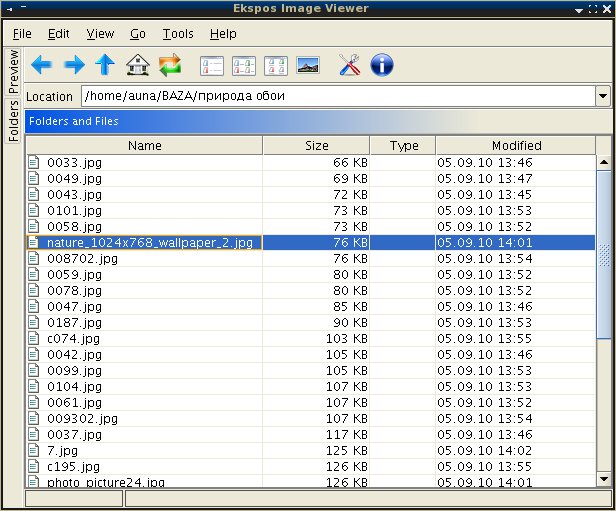Open the Edit menu
The image size is (616, 511).
tap(59, 34)
